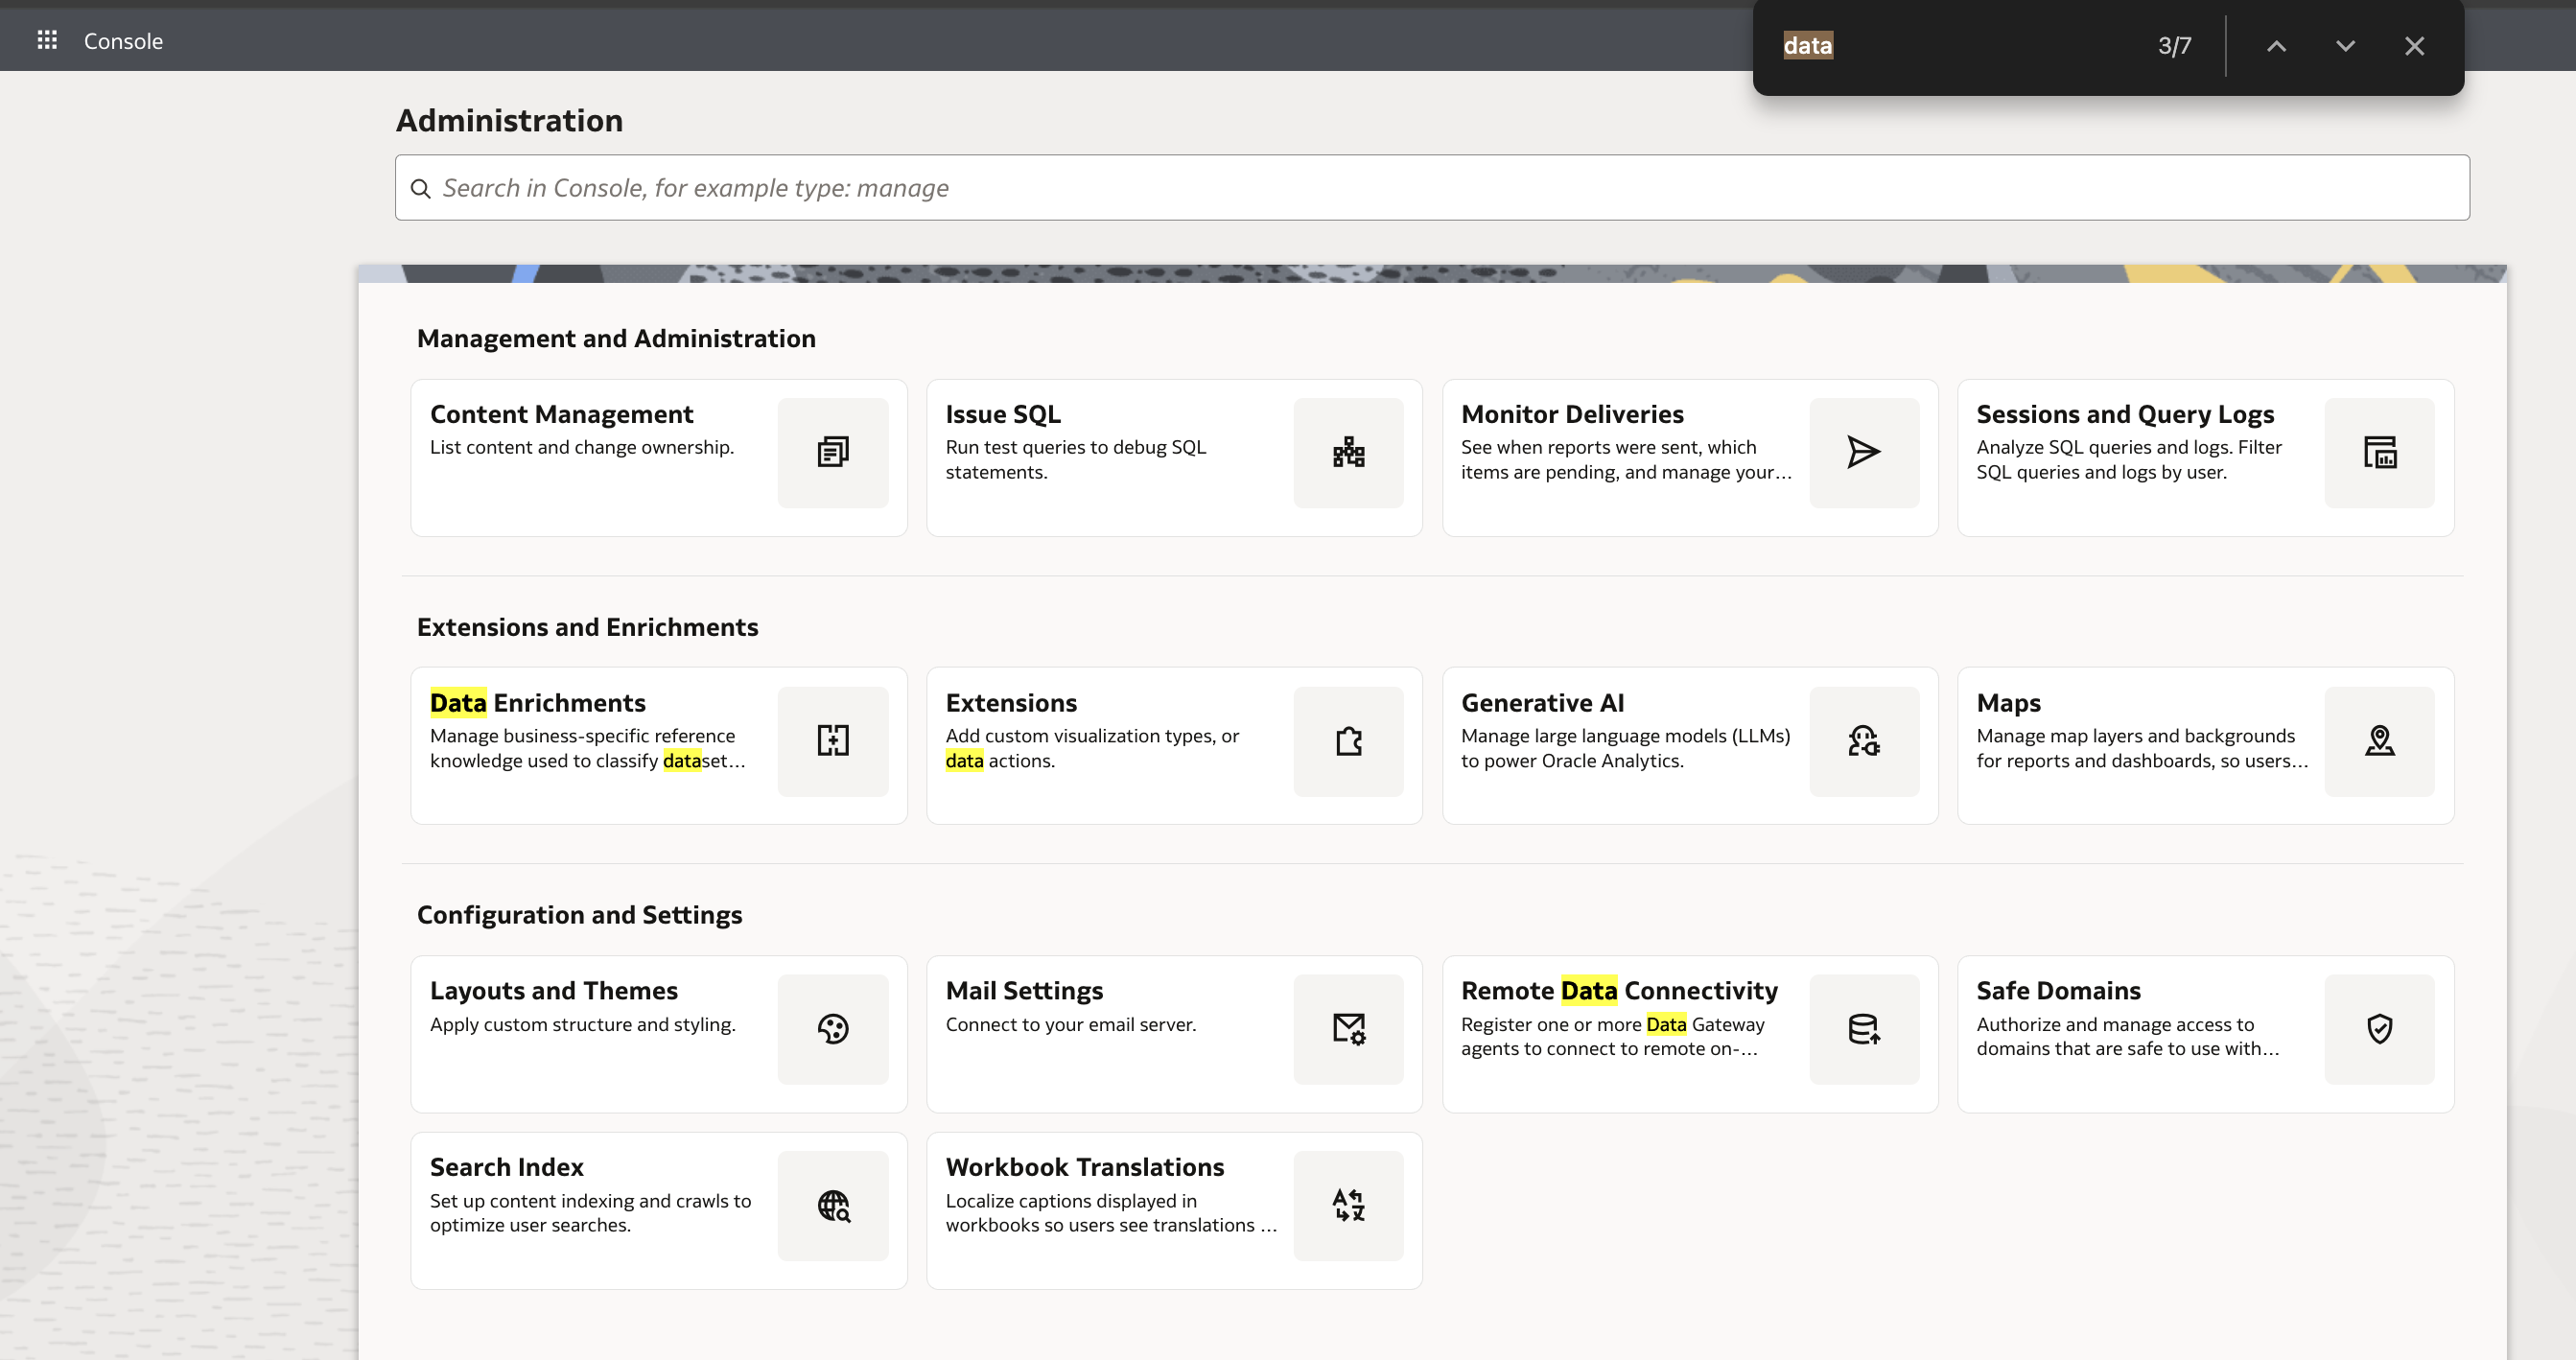Click the Mail Settings envelope icon
Screen dimensions: 2576x1360
[1348, 1028]
